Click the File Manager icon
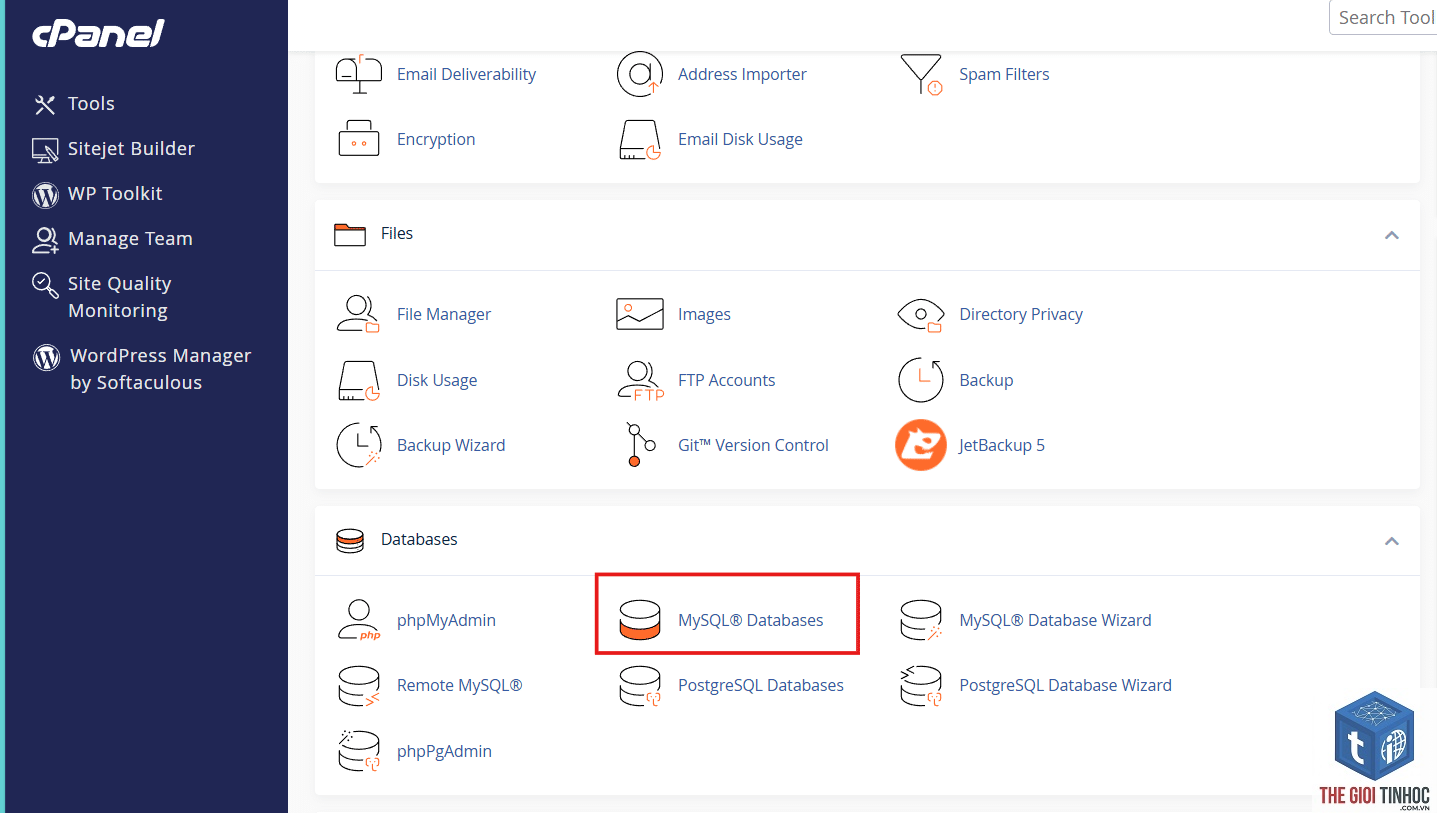 pyautogui.click(x=359, y=314)
